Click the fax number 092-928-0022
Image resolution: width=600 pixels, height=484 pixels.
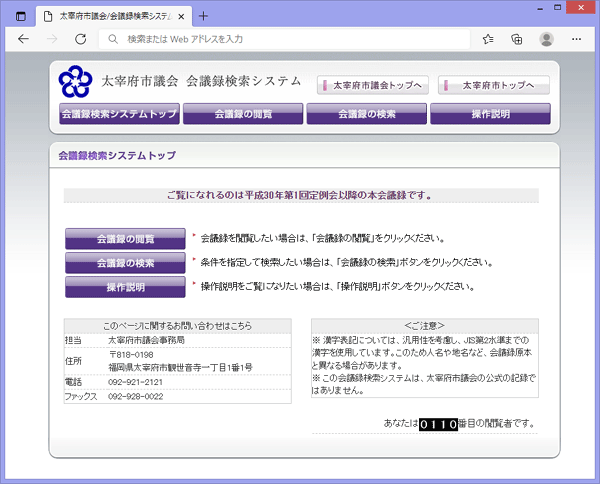point(135,396)
